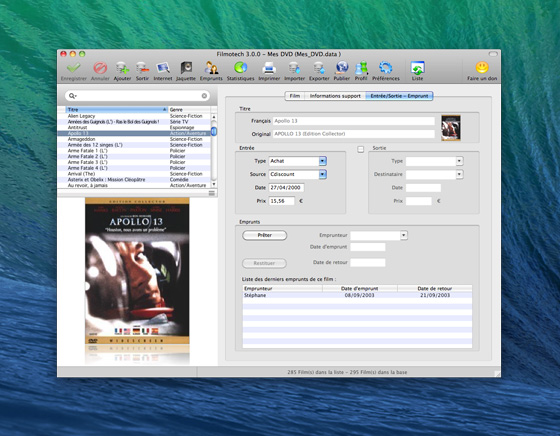Select Alien Legacy in film list
The height and width of the screenshot is (436, 560).
pyautogui.click(x=134, y=116)
